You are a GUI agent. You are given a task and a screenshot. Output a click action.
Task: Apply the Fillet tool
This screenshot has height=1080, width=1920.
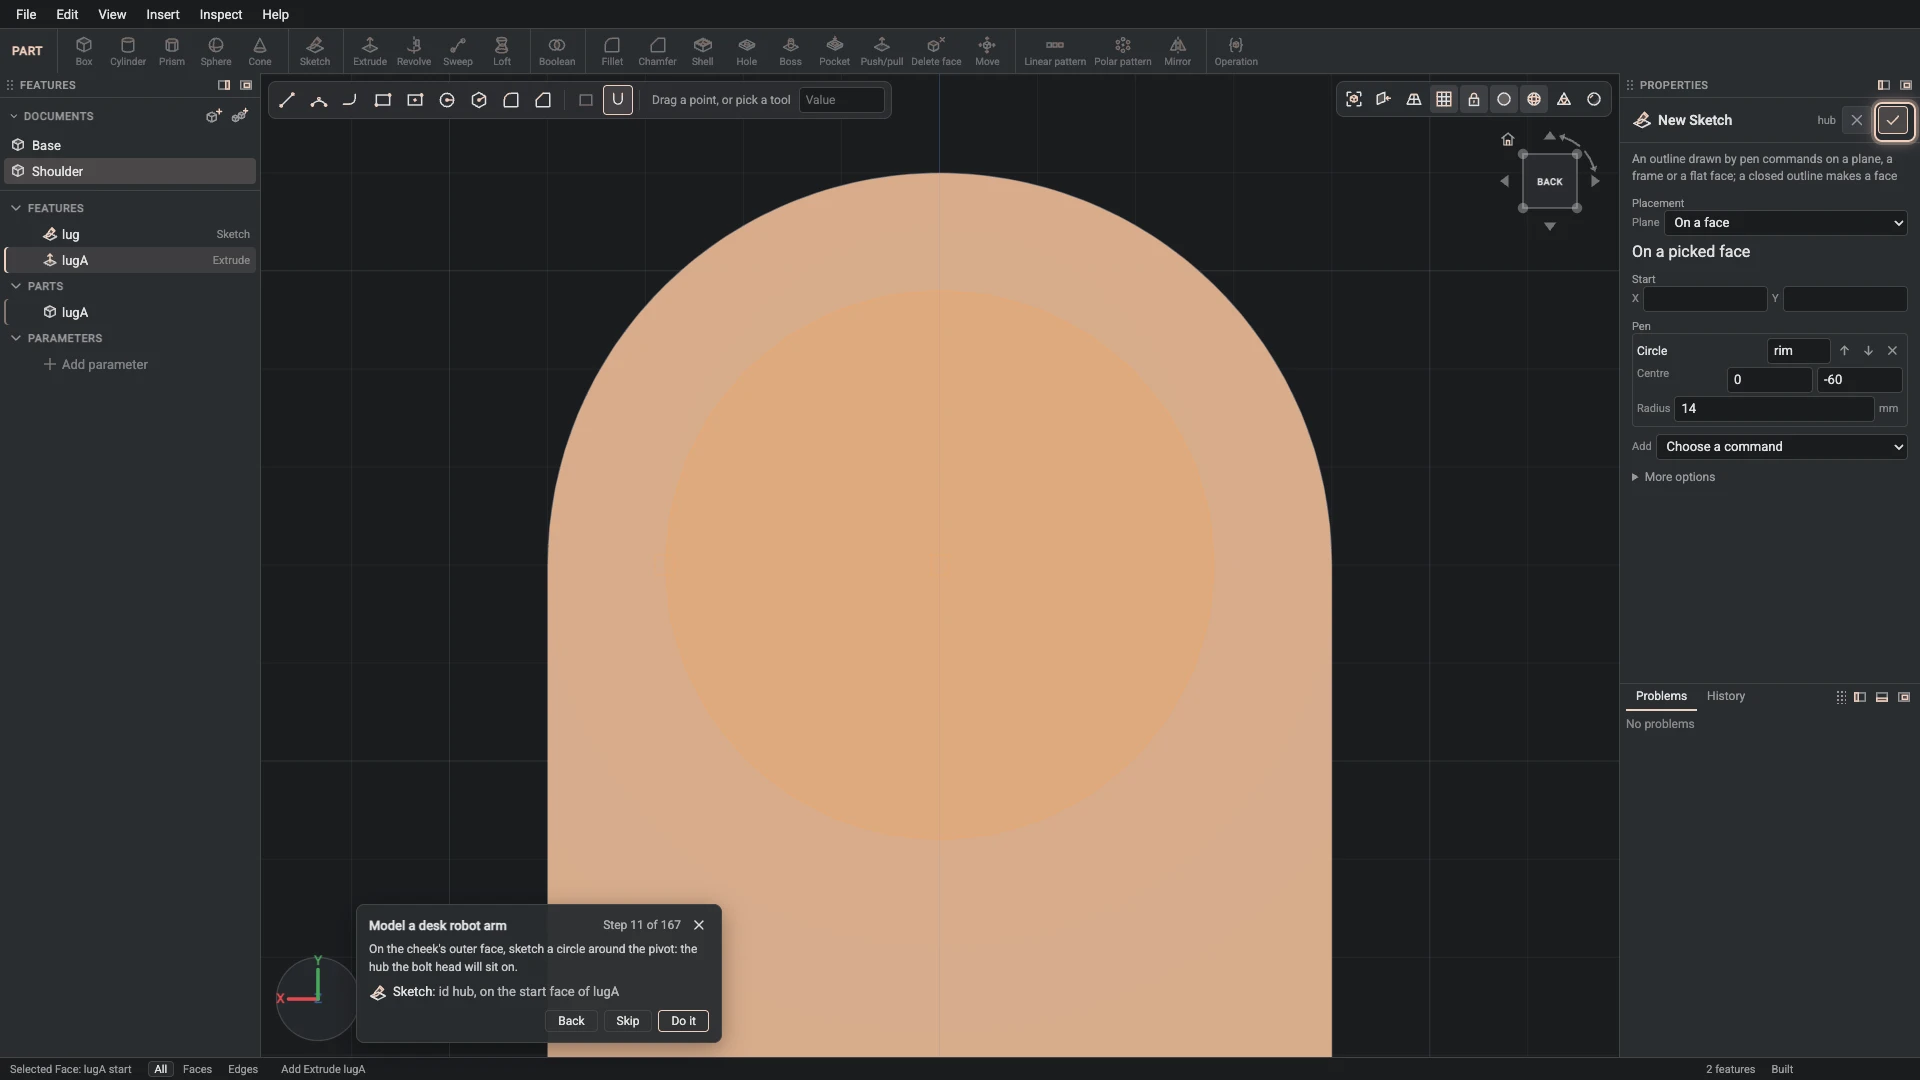coord(612,51)
